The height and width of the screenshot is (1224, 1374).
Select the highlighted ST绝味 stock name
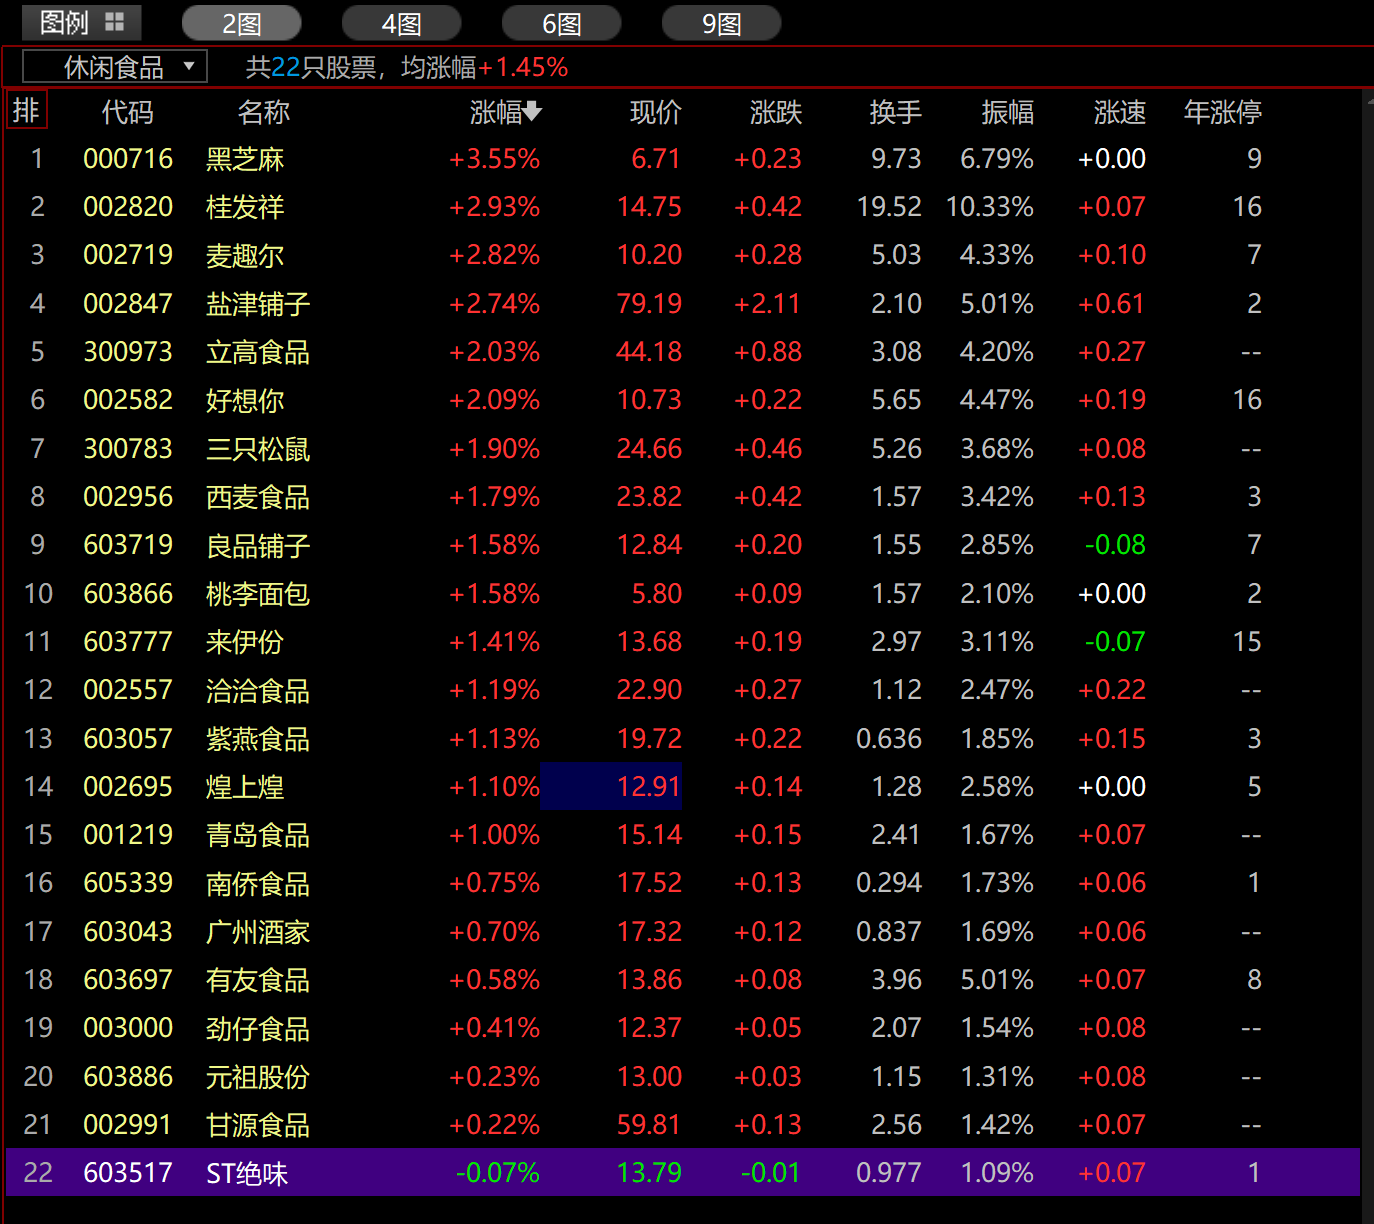pos(247,1173)
